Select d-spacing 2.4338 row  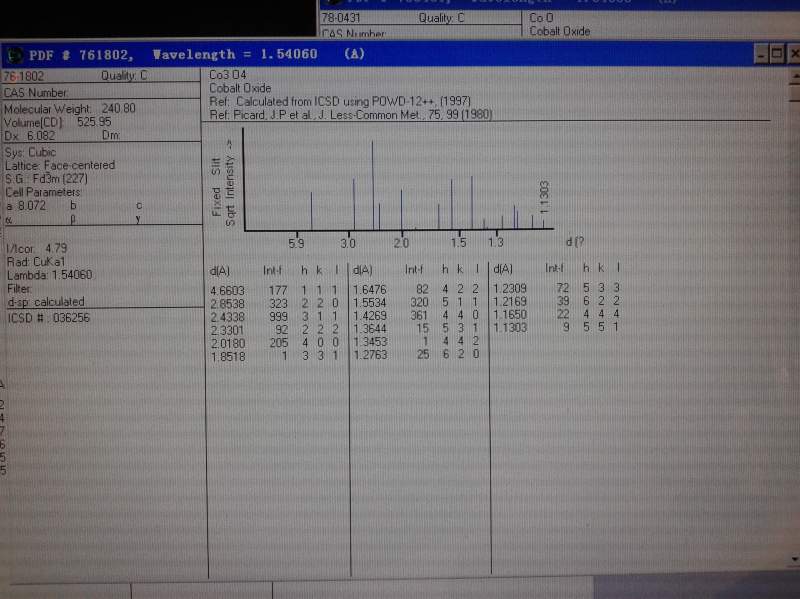click(x=276, y=317)
